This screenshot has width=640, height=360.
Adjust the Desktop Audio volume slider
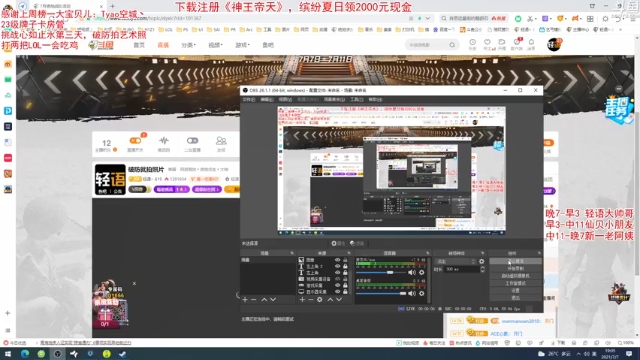pyautogui.click(x=381, y=293)
